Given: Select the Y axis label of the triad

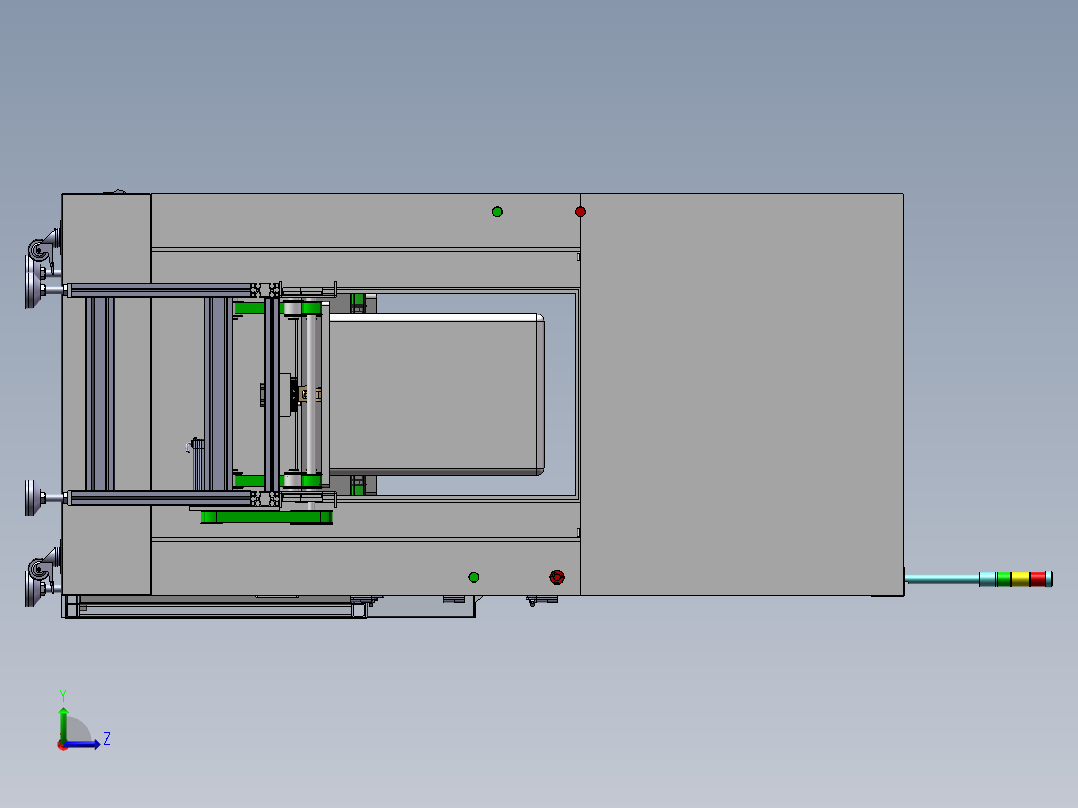Looking at the screenshot, I should [x=63, y=695].
